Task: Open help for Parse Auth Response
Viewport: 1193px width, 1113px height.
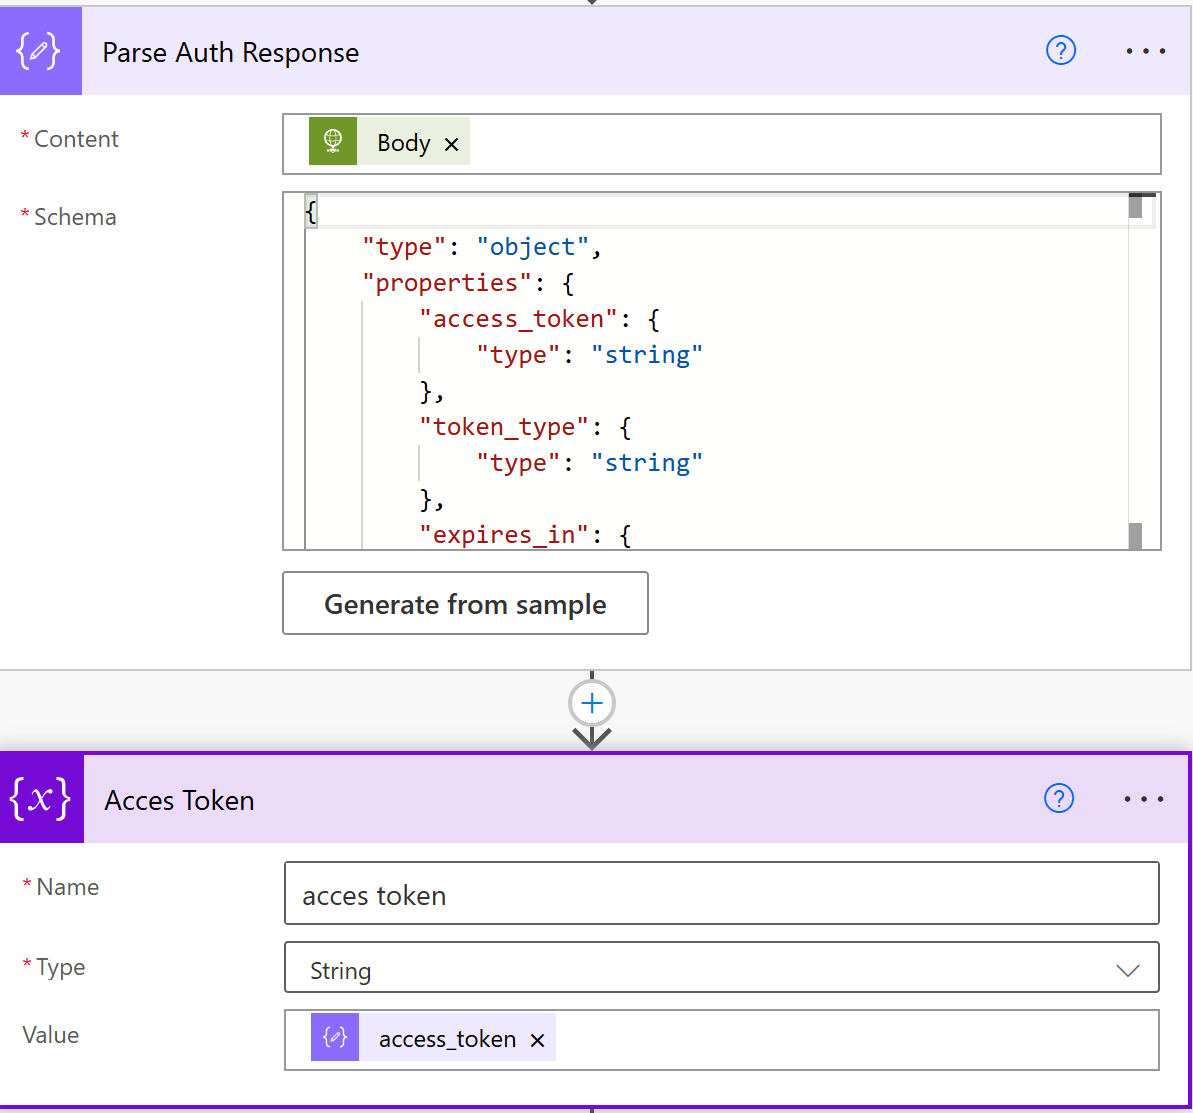Action: pyautogui.click(x=1060, y=51)
